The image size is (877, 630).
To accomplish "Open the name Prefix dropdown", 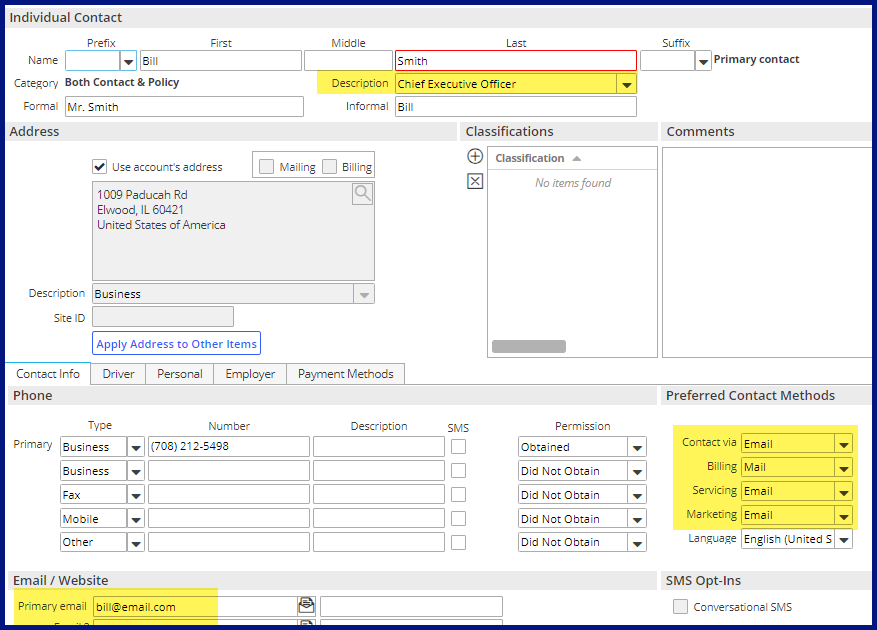I will (128, 61).
